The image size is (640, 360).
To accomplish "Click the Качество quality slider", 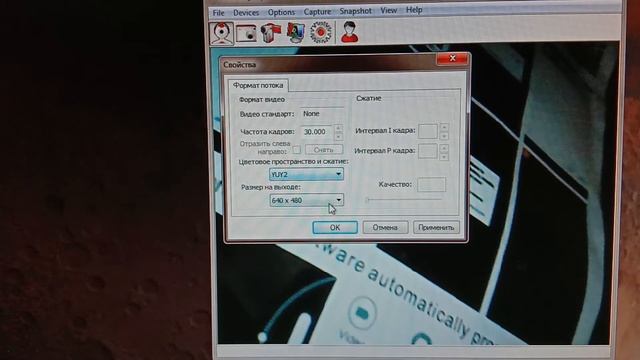I will pos(404,200).
